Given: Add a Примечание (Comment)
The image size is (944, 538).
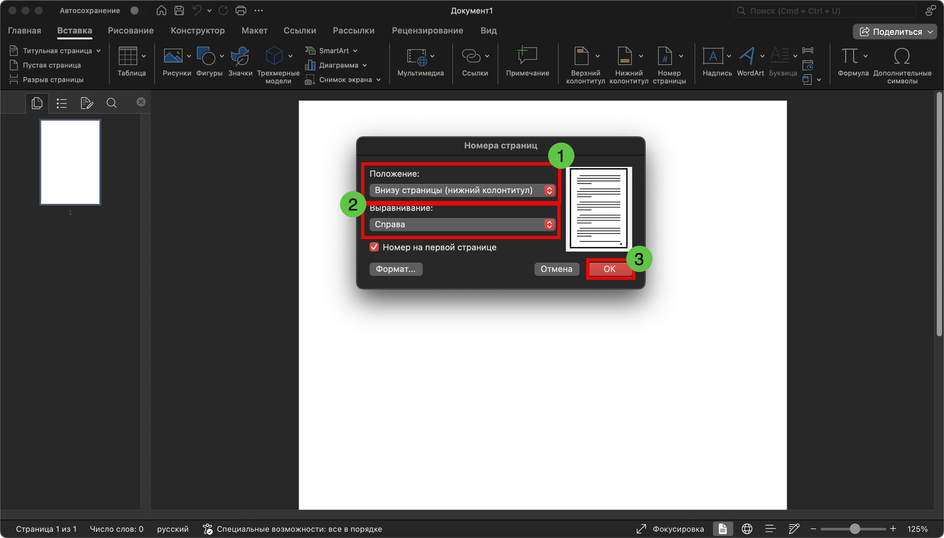Looking at the screenshot, I should click(x=527, y=61).
